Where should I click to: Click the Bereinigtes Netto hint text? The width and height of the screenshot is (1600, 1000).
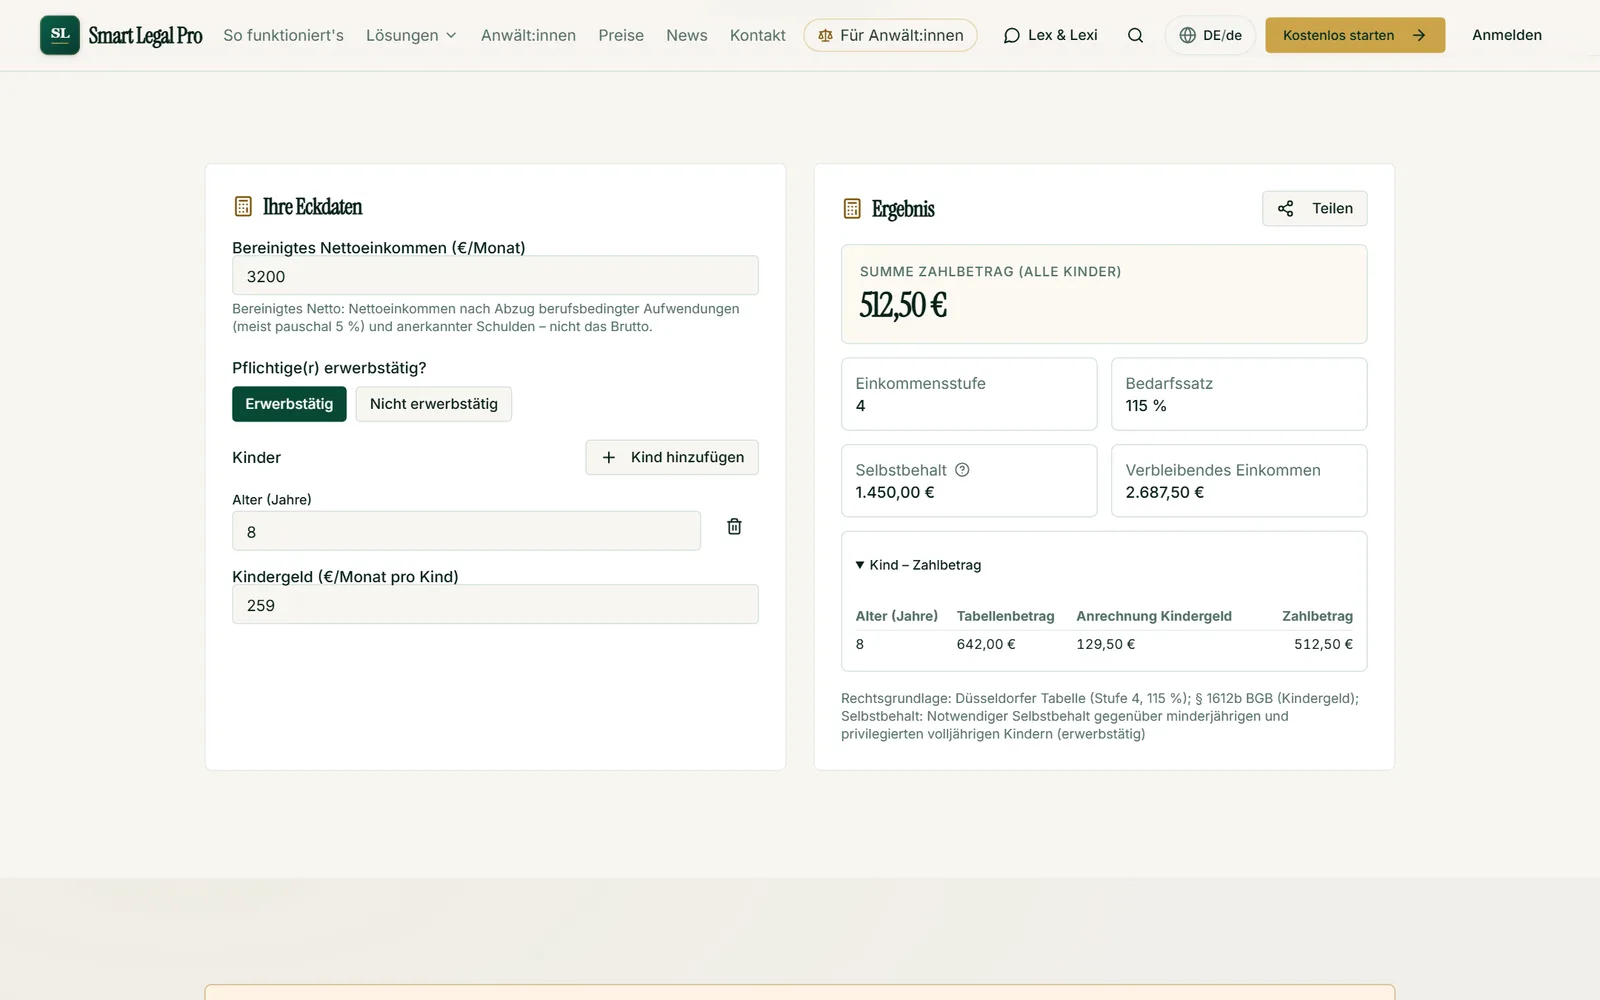tap(486, 318)
